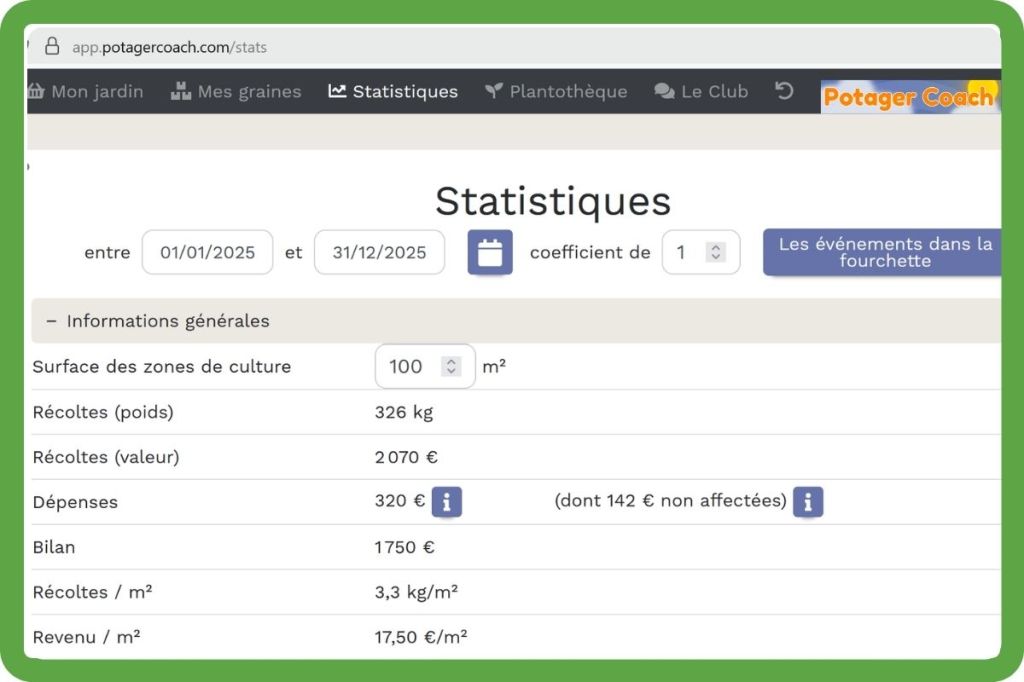Open Le Club menu item
Image resolution: width=1024 pixels, height=682 pixels.
click(x=701, y=91)
